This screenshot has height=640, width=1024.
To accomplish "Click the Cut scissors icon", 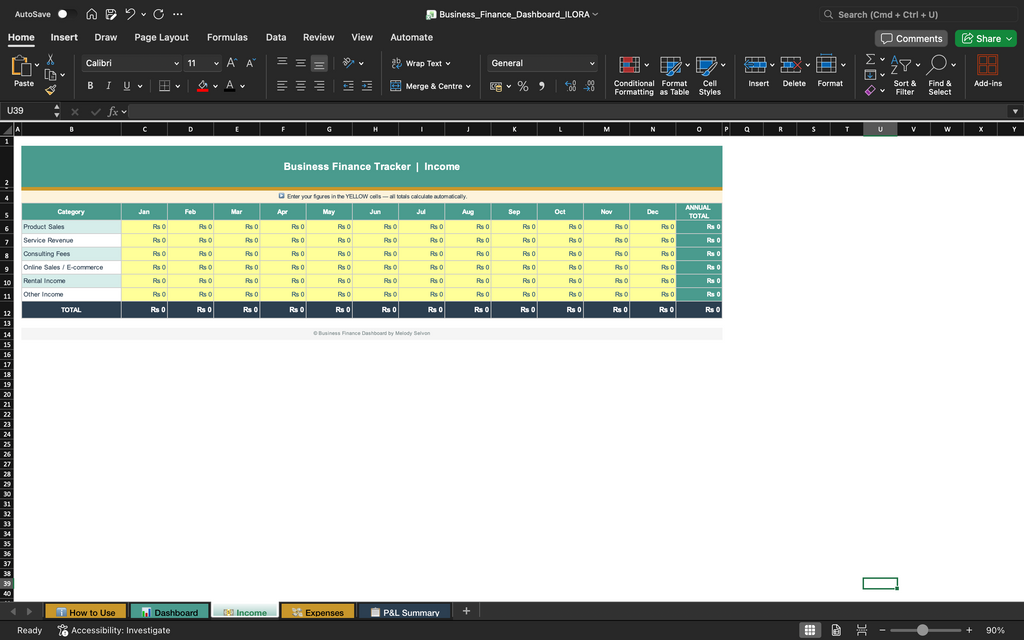I will pos(50,60).
